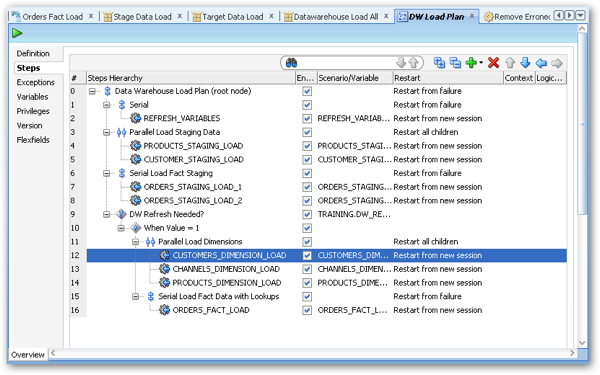Collapse the When Value = 1 node
This screenshot has width=600, height=375.
[121, 228]
